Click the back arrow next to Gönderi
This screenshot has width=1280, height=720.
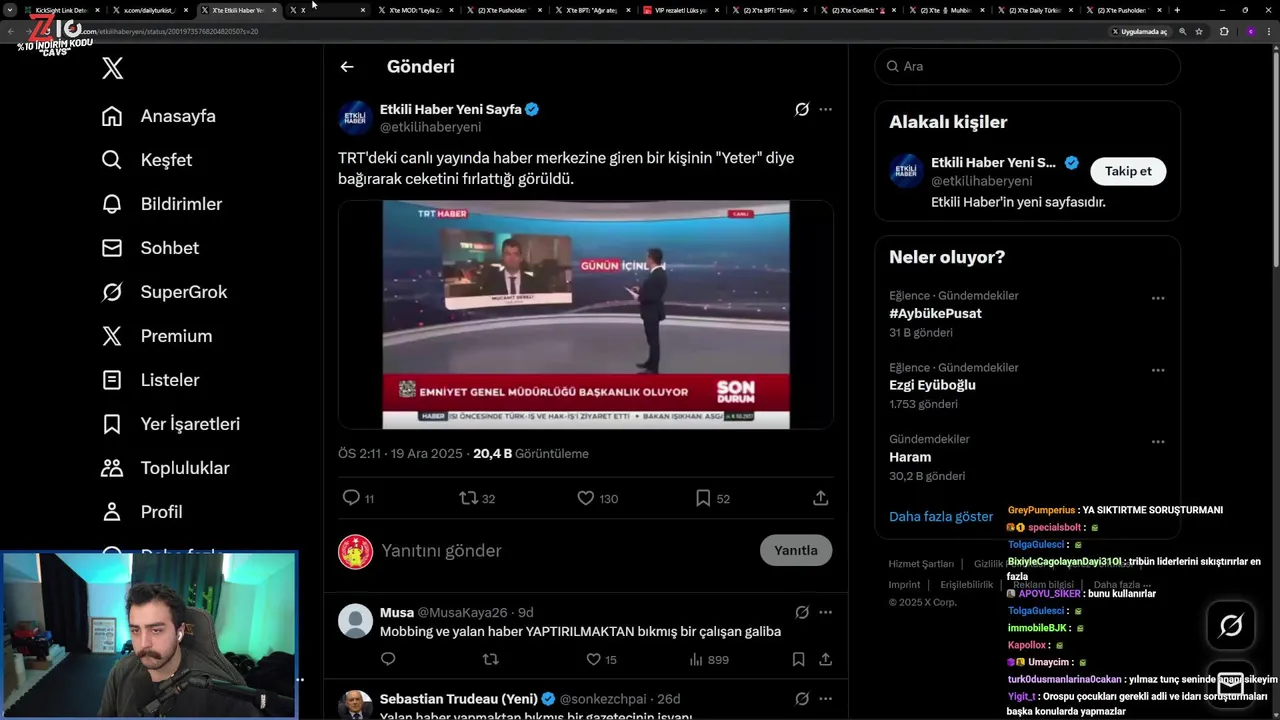tap(347, 67)
